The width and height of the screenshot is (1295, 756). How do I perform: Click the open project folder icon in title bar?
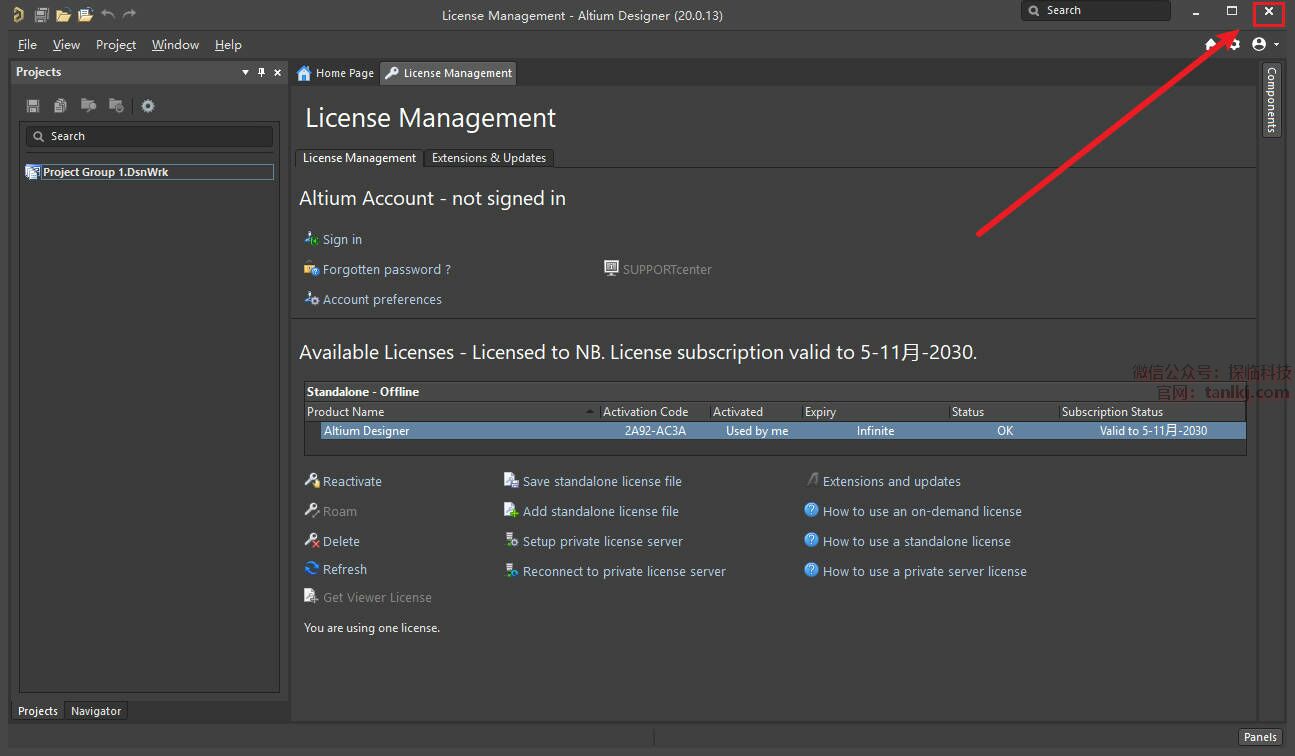click(x=85, y=14)
